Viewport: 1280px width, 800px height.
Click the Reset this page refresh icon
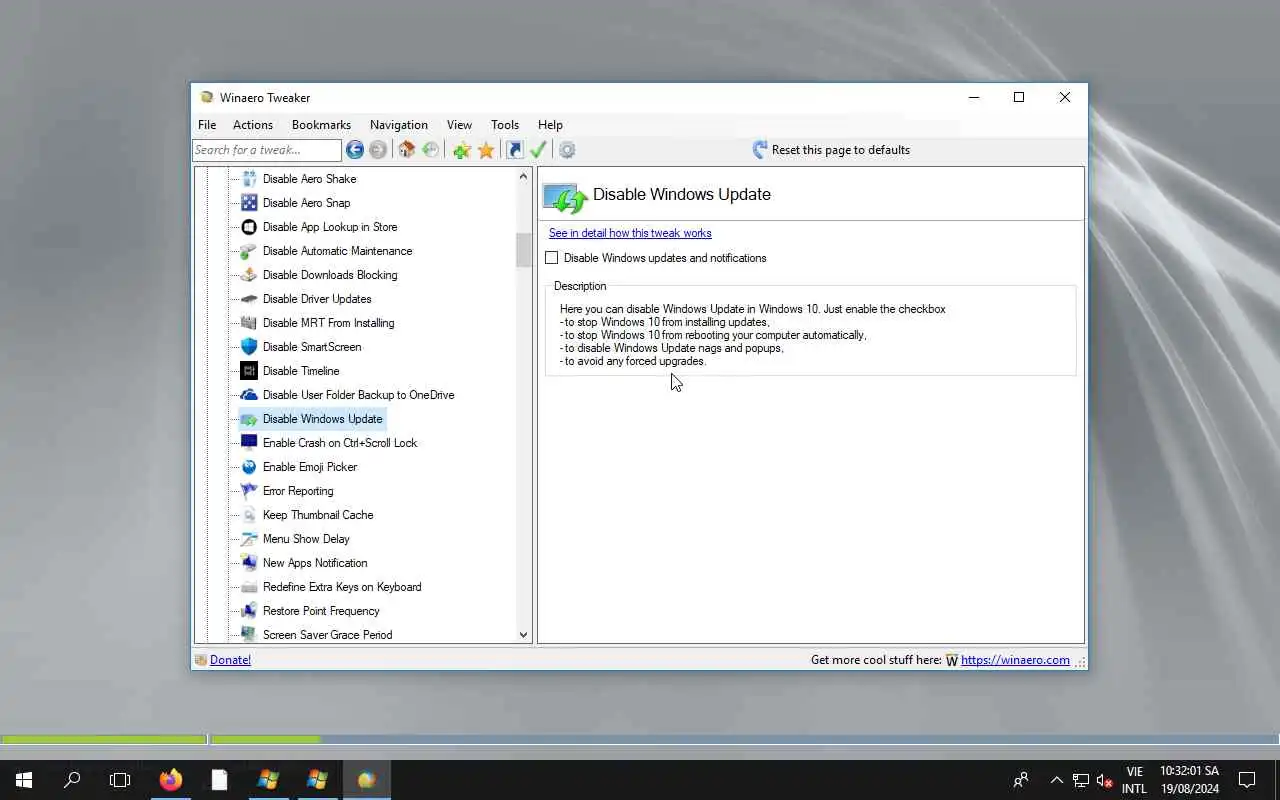(x=760, y=150)
